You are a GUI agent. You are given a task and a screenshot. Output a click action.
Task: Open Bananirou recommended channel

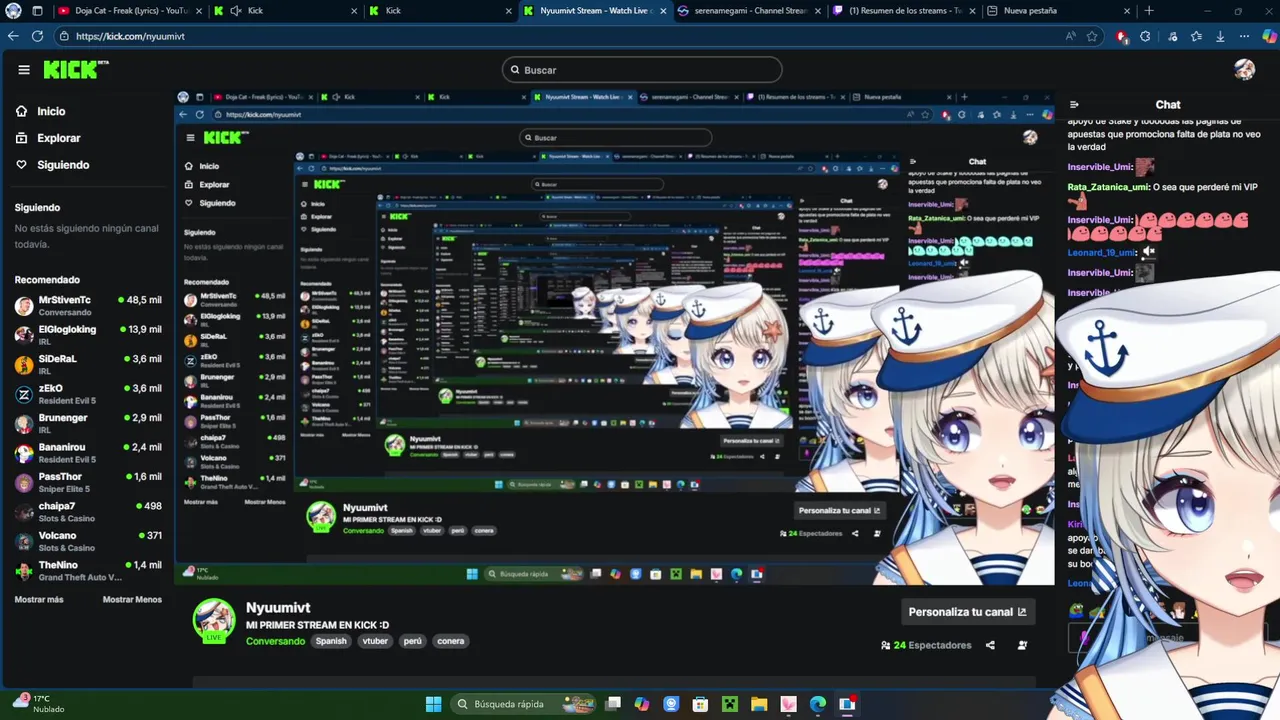pyautogui.click(x=88, y=453)
